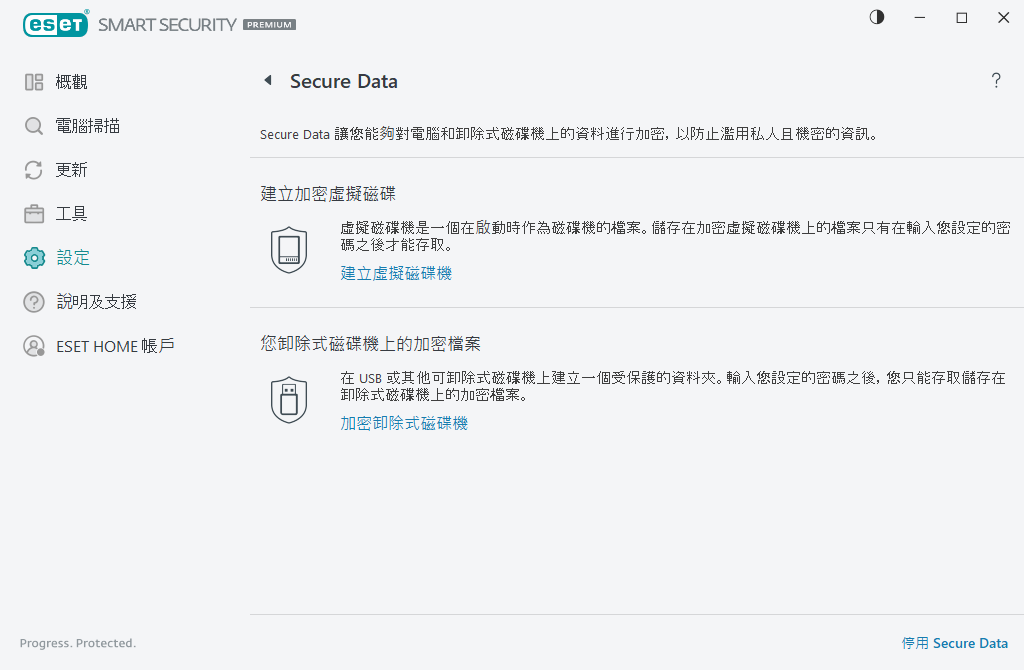Go back using the Secure Data back arrow
Screen dimensions: 1024x670
pyautogui.click(x=267, y=80)
